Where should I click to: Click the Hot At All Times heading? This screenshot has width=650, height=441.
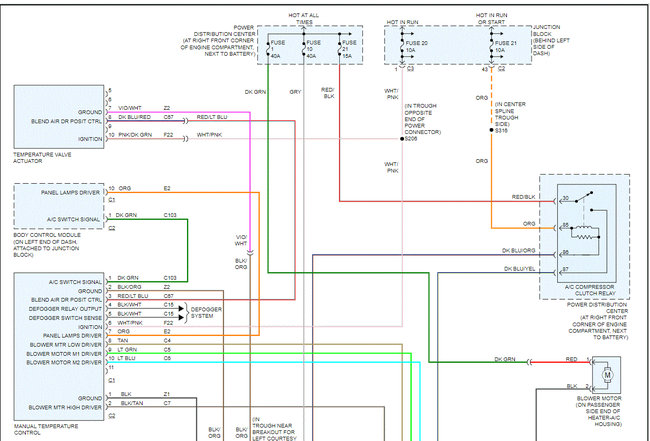304,19
